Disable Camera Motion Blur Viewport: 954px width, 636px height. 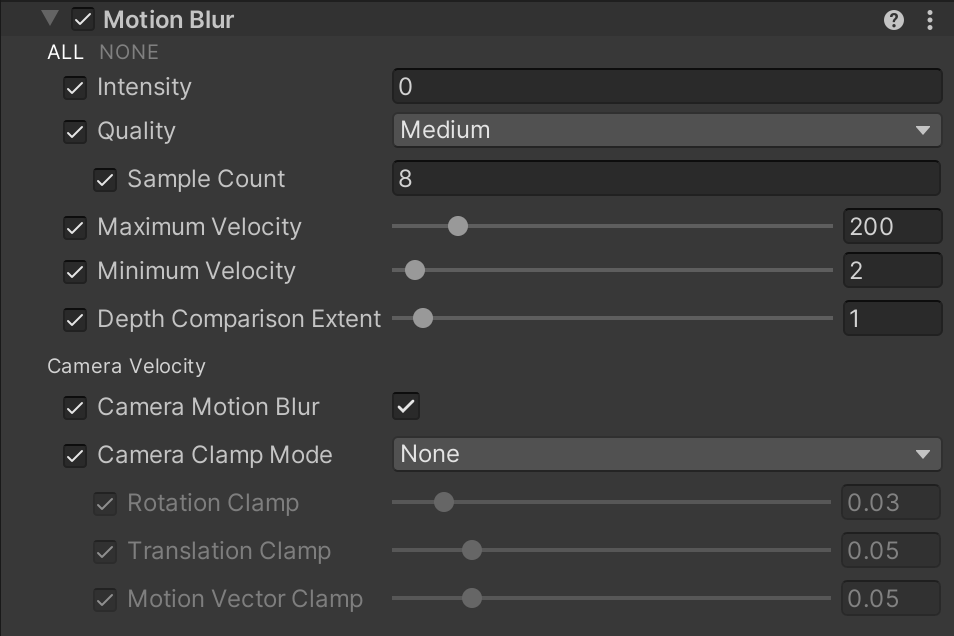point(406,406)
